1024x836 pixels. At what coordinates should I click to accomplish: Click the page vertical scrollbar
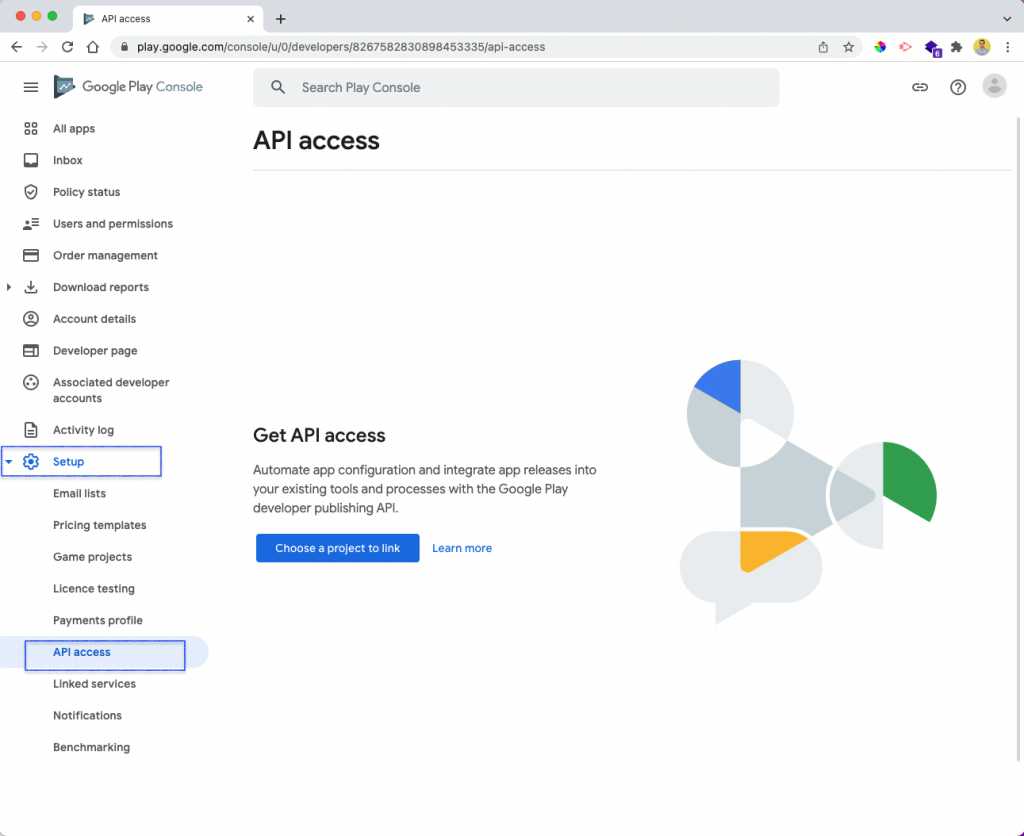click(1018, 439)
